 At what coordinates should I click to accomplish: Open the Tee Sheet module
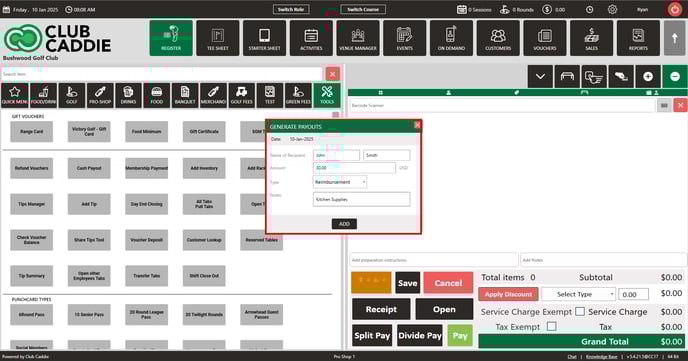(x=218, y=38)
